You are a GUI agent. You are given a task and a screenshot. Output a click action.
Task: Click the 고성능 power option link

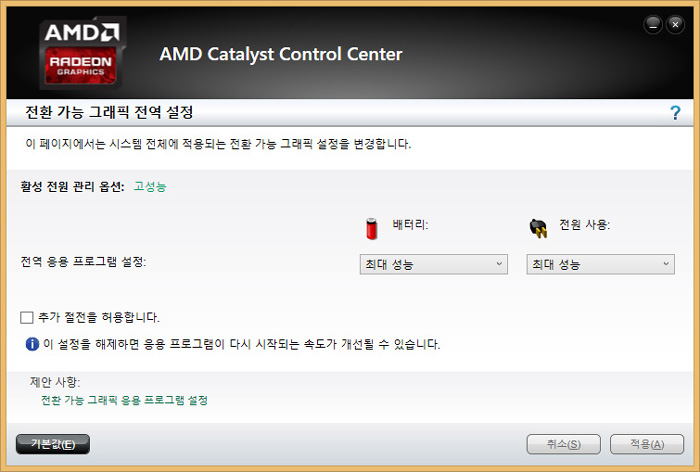(150, 186)
